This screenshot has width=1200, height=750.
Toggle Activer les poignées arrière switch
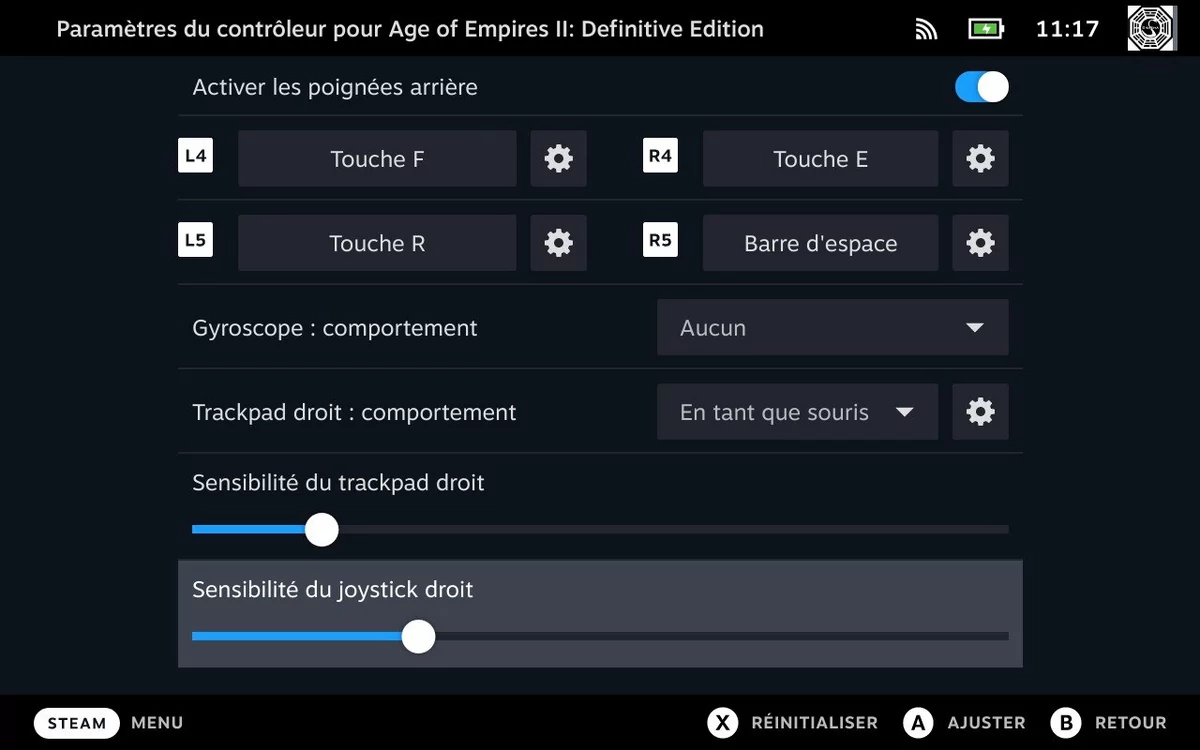[x=981, y=87]
